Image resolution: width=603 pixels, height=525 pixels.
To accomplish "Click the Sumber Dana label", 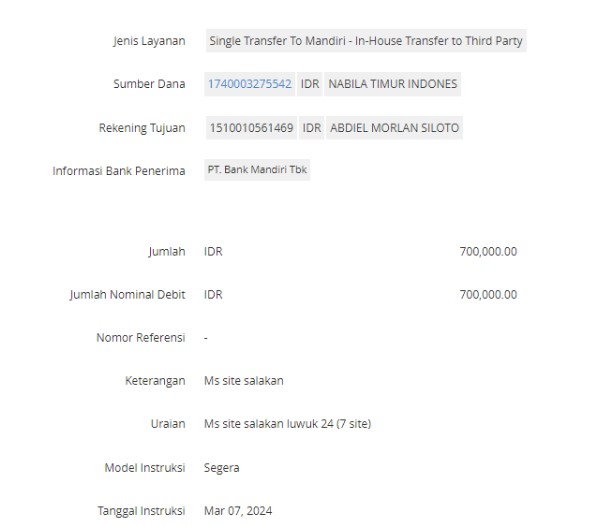I will coord(149,84).
